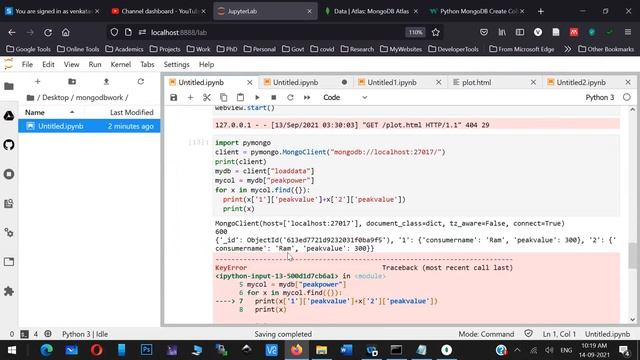The height and width of the screenshot is (360, 640).
Task: Click the Python 3 kernel name
Action: tap(600, 98)
